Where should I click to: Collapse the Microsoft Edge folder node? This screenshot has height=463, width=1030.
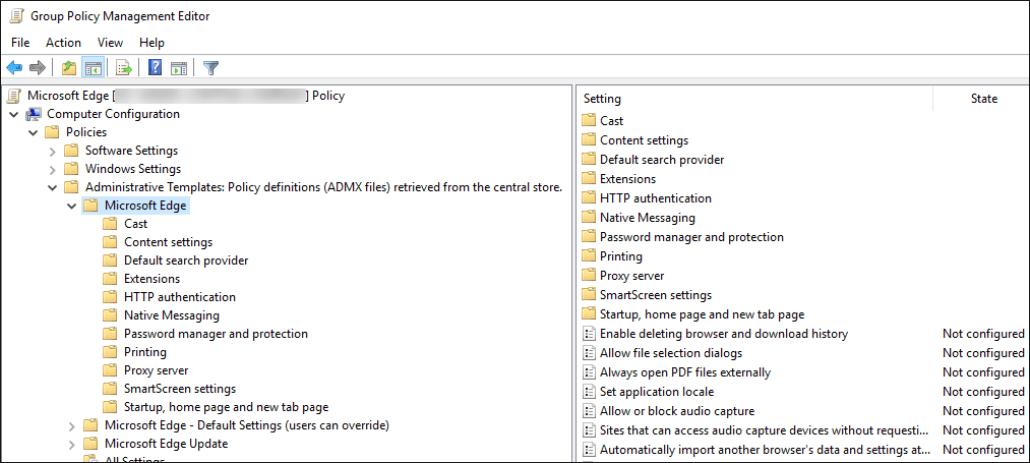coord(71,206)
